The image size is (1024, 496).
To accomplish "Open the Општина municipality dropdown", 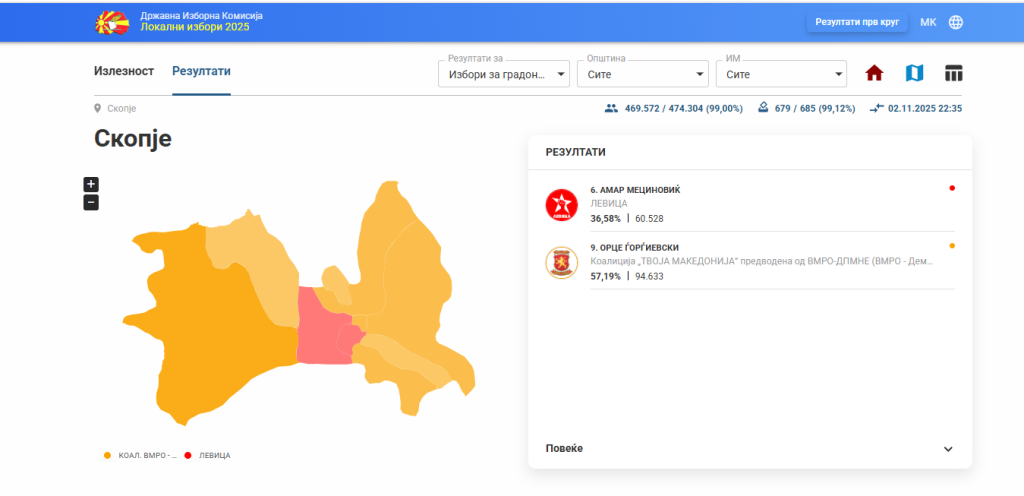I will point(644,74).
